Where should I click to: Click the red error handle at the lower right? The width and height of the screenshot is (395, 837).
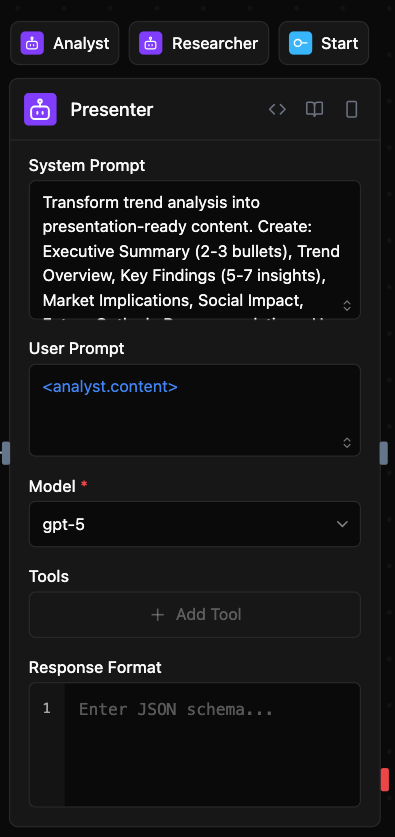point(385,779)
